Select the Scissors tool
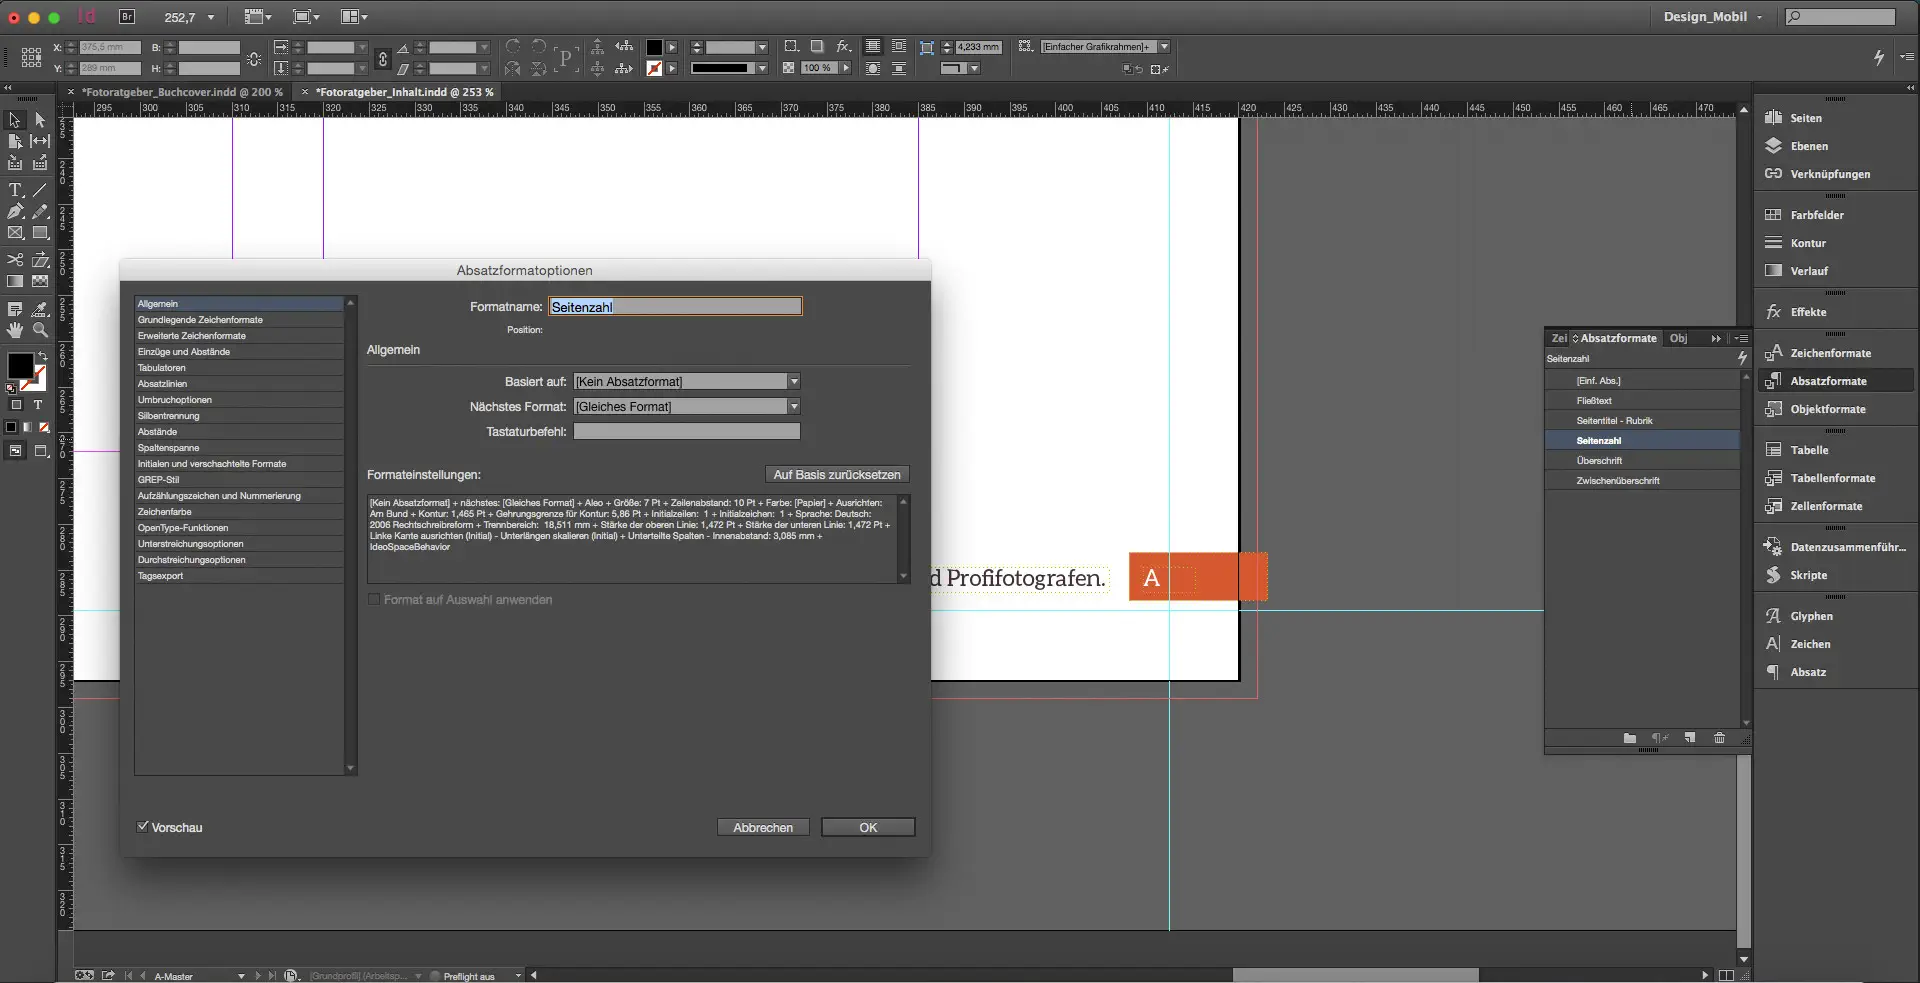 (15, 259)
